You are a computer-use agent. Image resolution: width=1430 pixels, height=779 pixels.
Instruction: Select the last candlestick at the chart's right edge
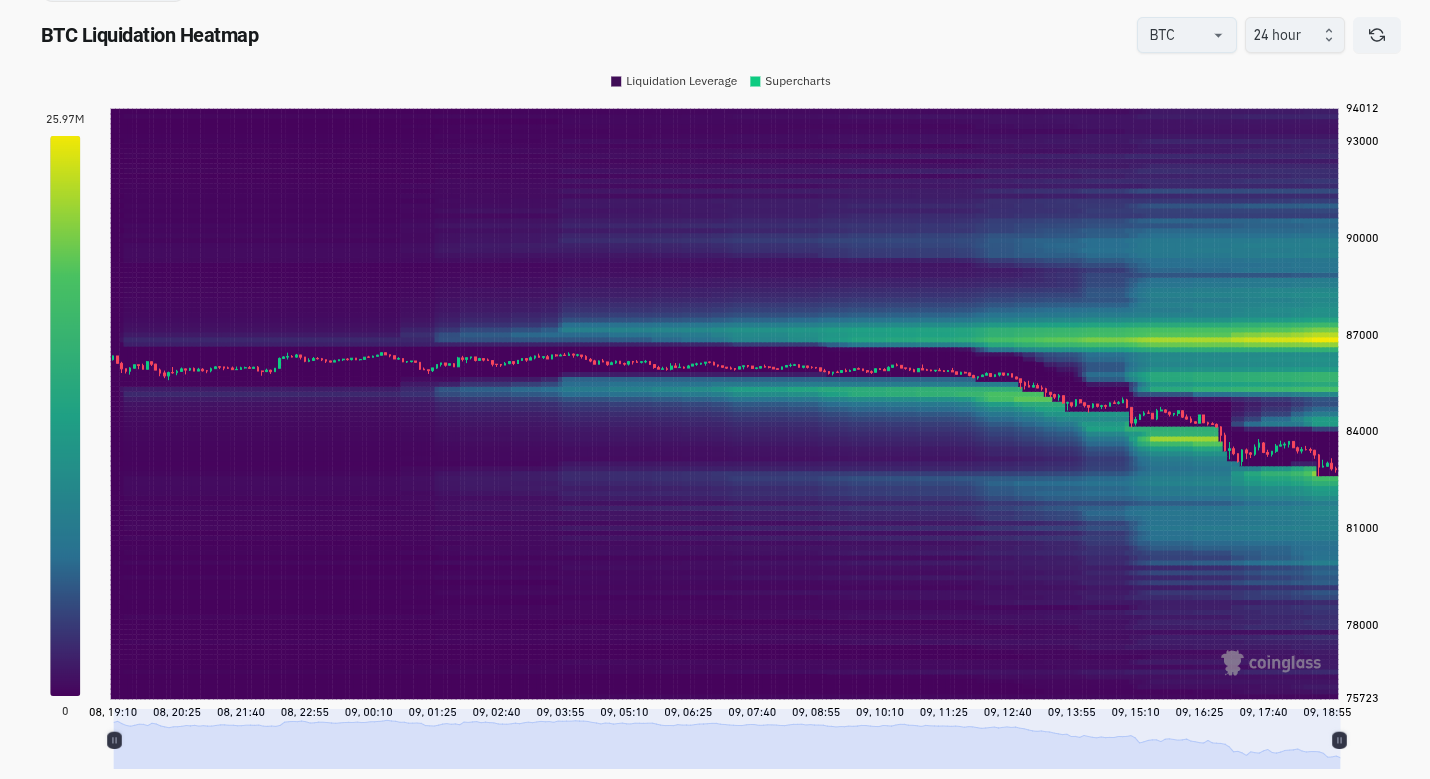click(x=1334, y=467)
